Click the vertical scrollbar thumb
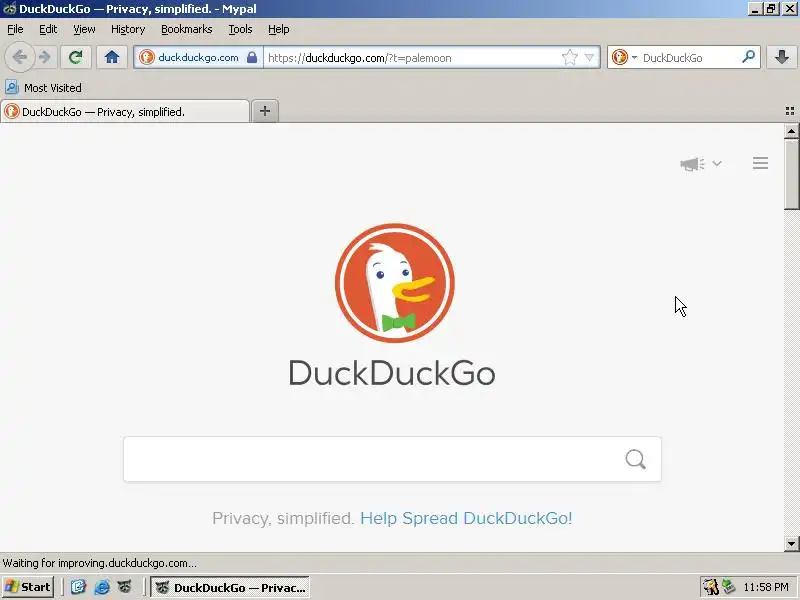800x600 pixels. click(791, 174)
